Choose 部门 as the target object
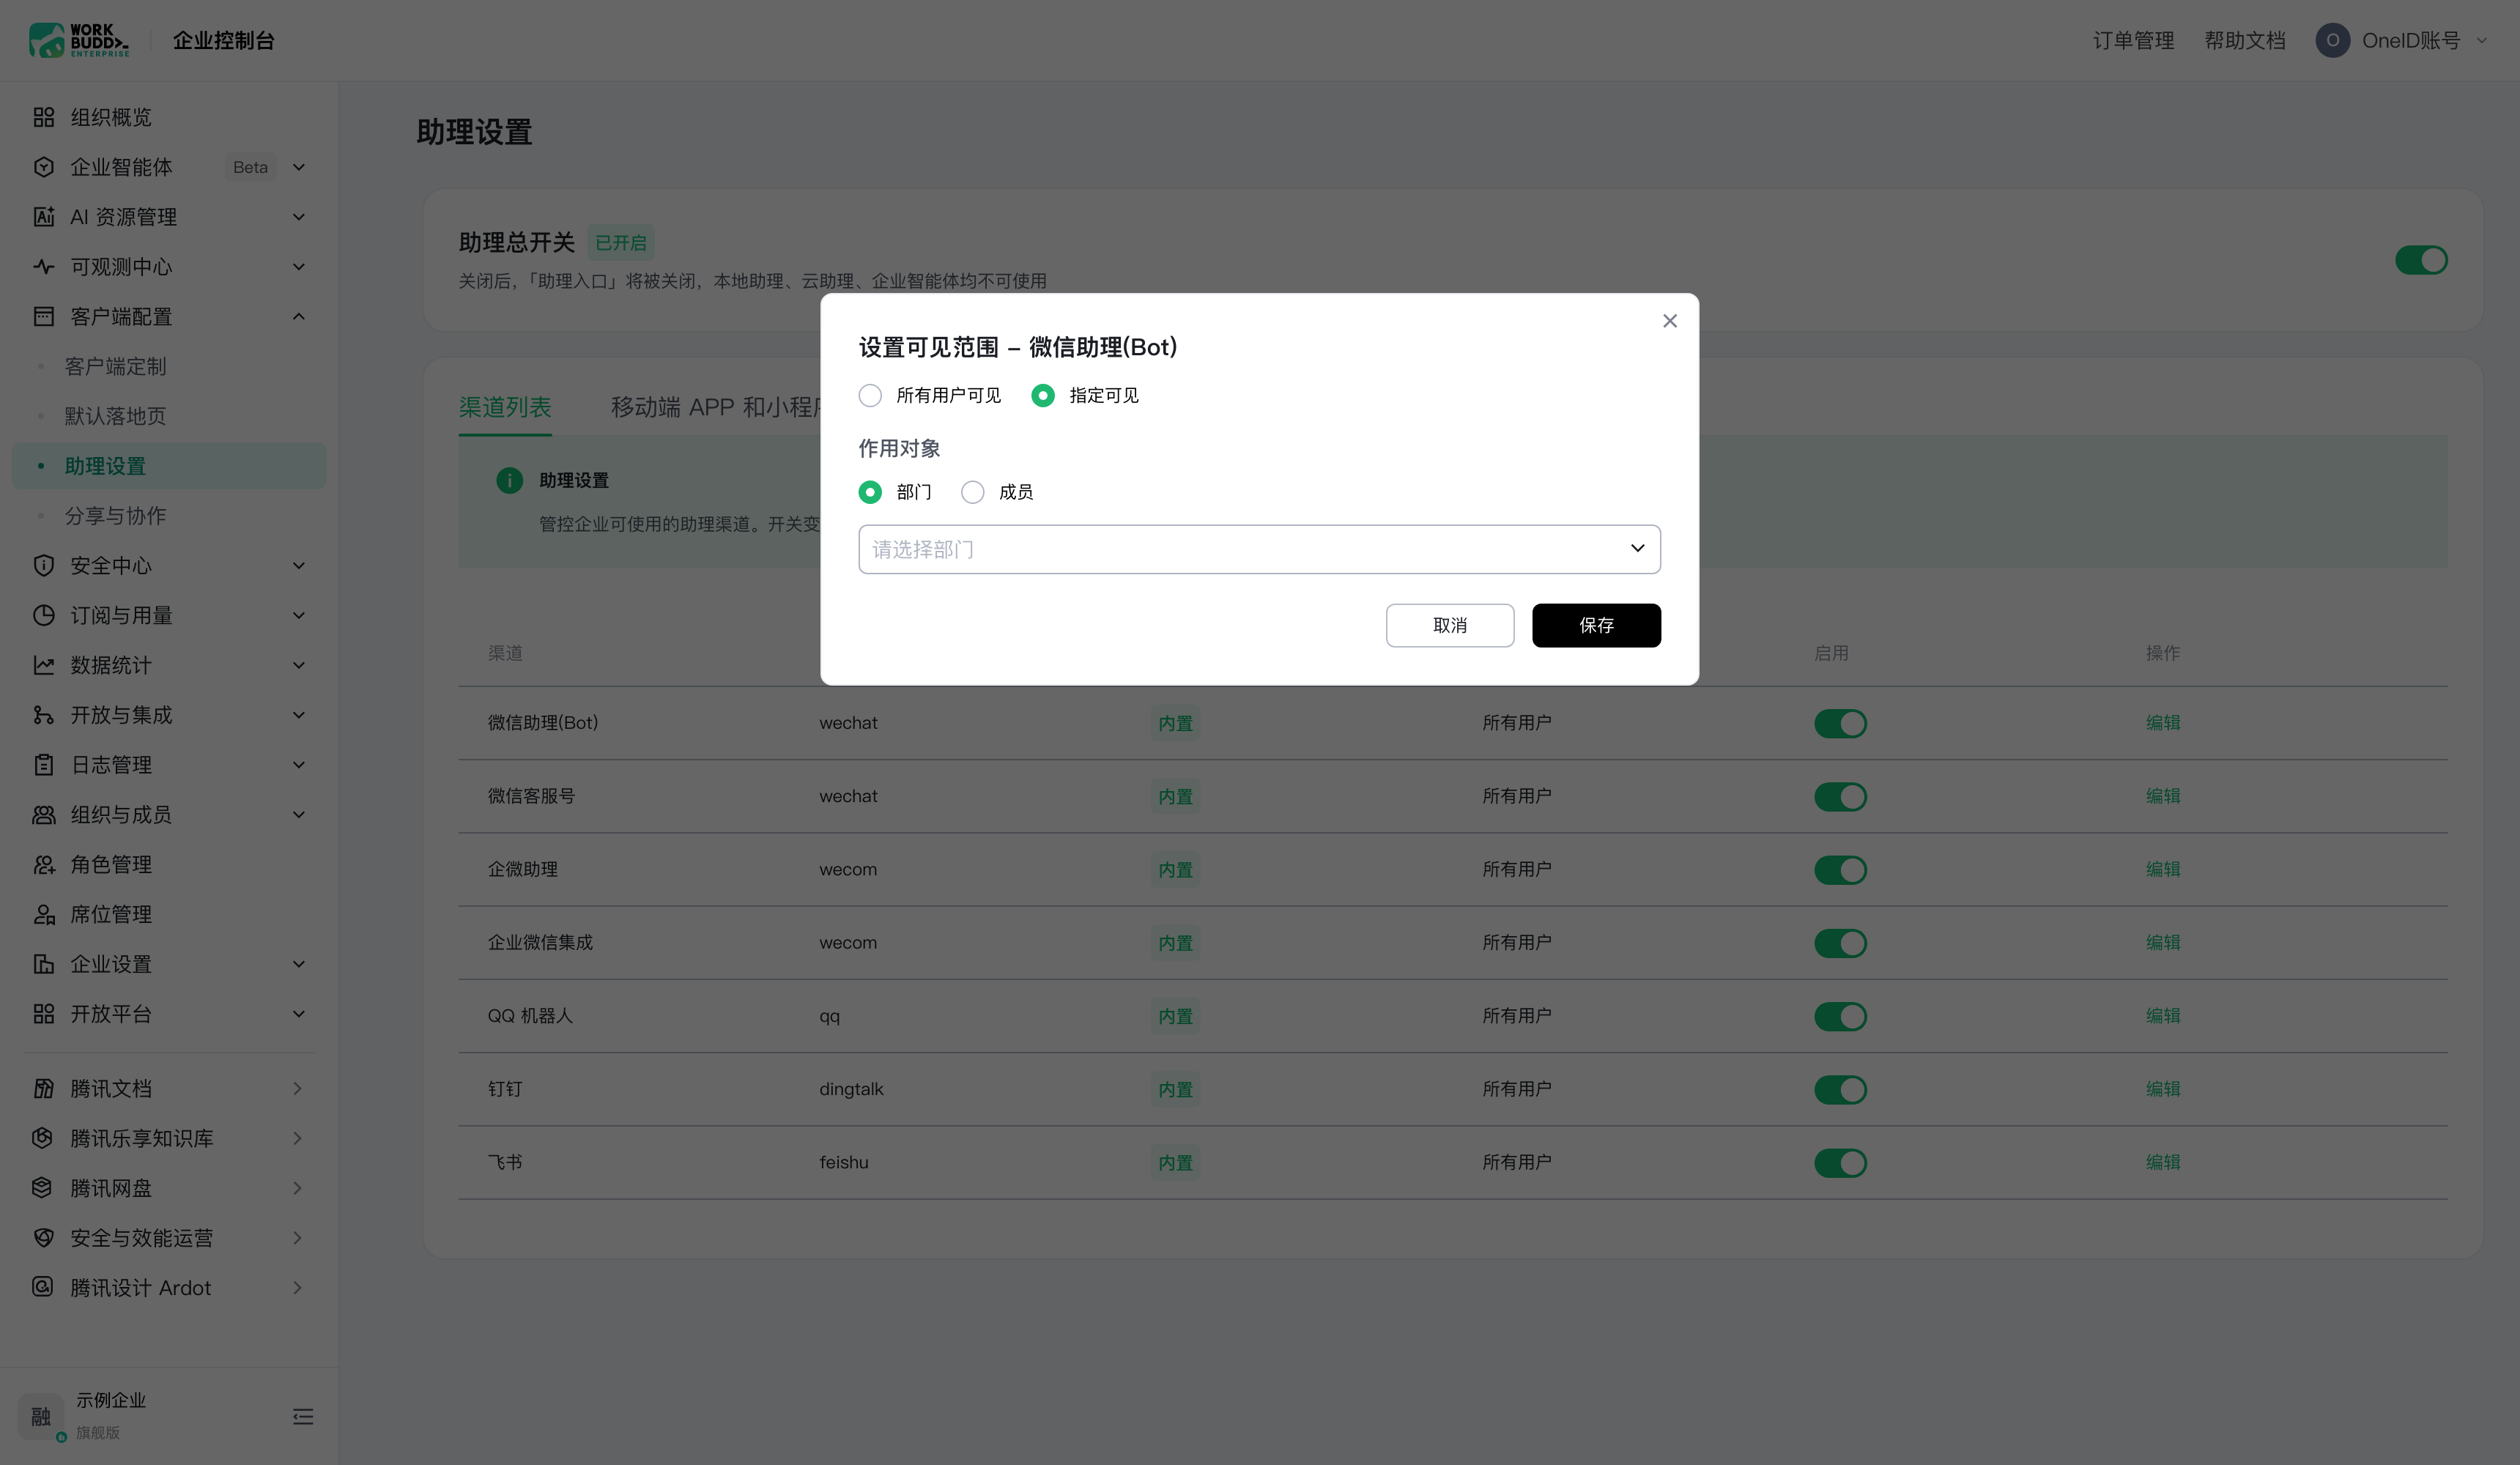 point(870,492)
